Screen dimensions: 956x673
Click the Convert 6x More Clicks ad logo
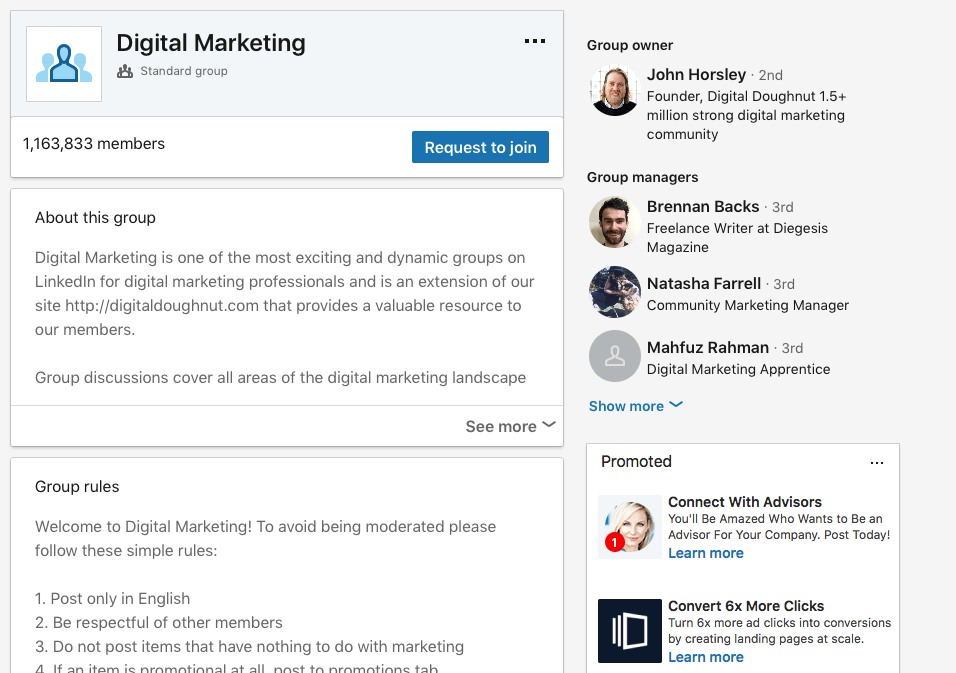(630, 631)
